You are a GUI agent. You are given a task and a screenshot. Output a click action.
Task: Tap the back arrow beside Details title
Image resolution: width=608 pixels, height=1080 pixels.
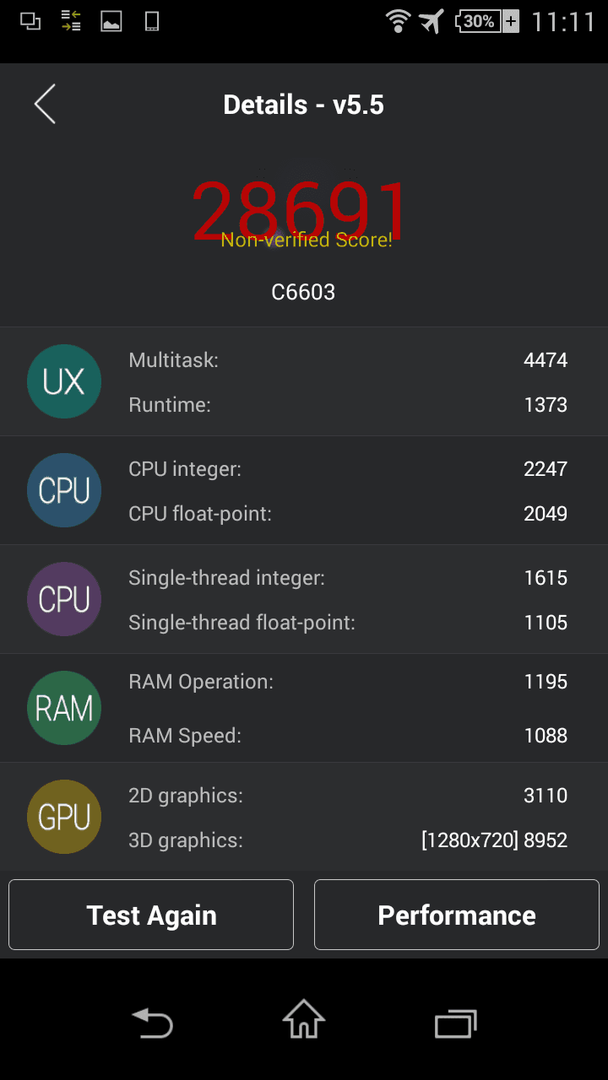click(x=45, y=105)
